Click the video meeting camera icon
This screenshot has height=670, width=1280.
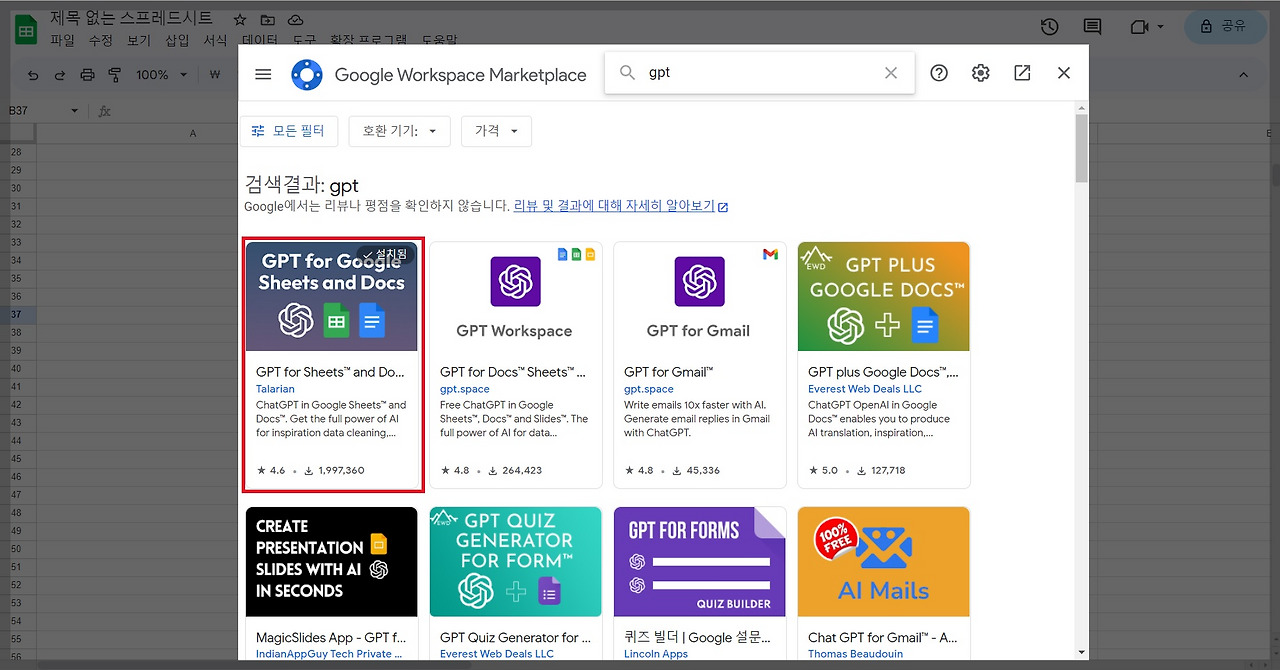pyautogui.click(x=1139, y=27)
